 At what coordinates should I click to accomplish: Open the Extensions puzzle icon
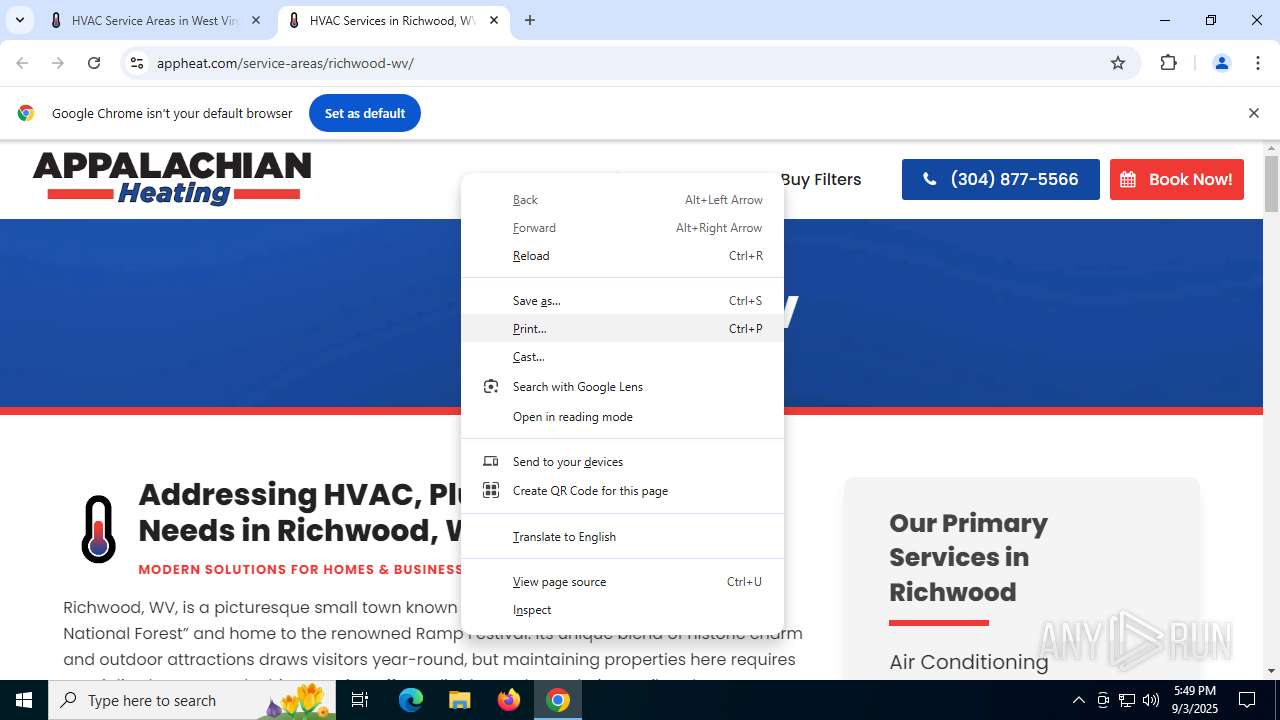click(x=1168, y=63)
